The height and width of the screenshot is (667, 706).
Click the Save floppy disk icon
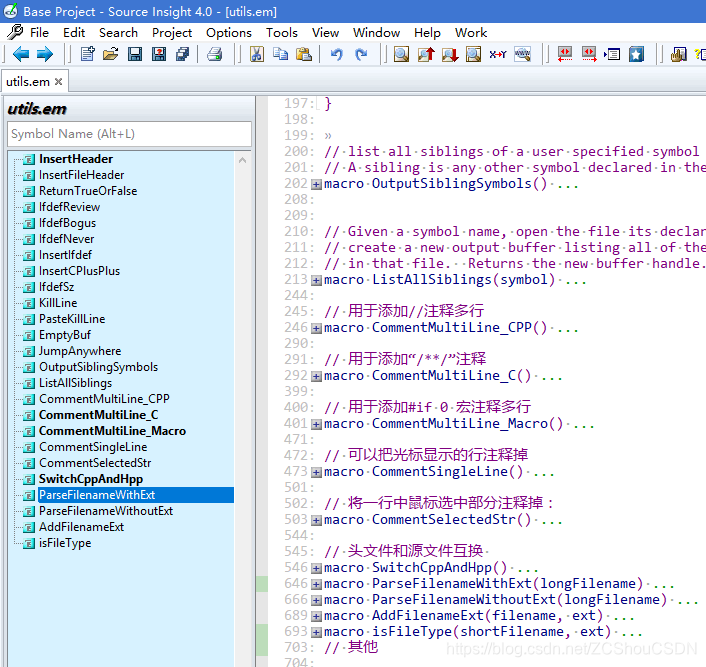click(135, 54)
